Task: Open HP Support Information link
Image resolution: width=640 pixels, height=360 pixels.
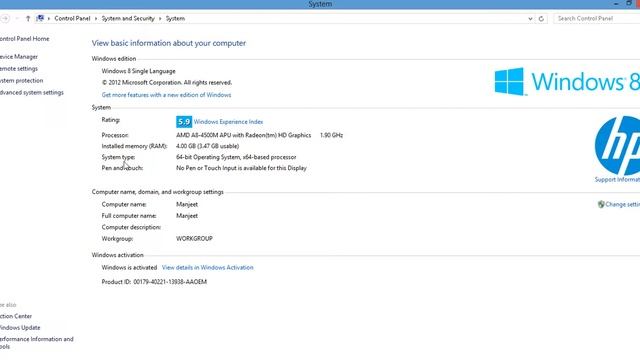Action: [617, 180]
